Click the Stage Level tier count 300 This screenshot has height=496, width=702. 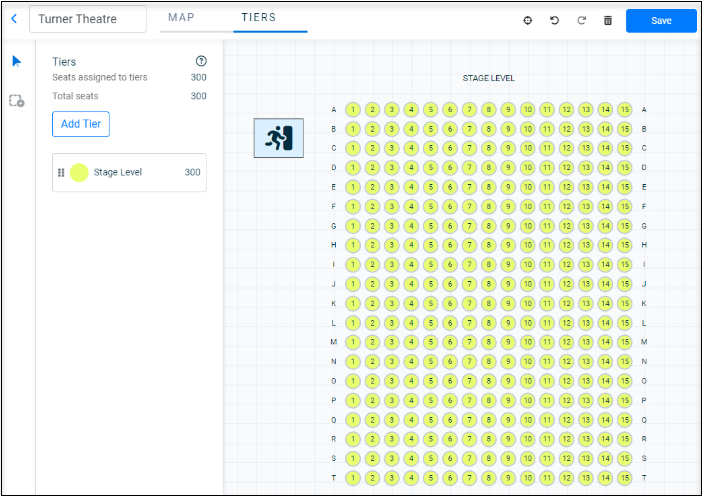(193, 172)
